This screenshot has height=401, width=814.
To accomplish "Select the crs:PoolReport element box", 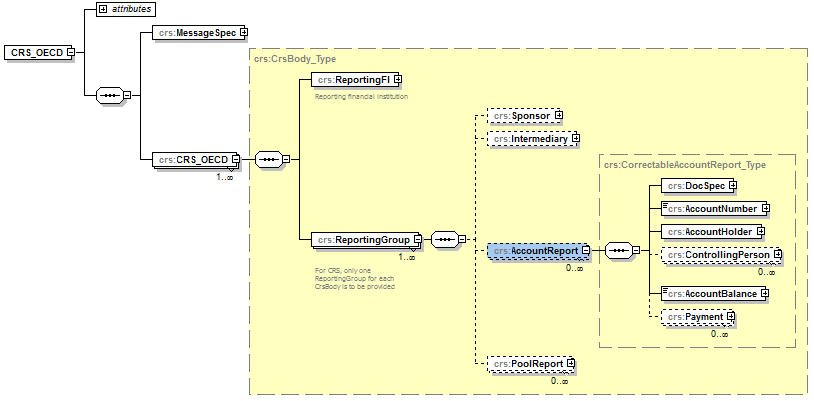I will (531, 364).
